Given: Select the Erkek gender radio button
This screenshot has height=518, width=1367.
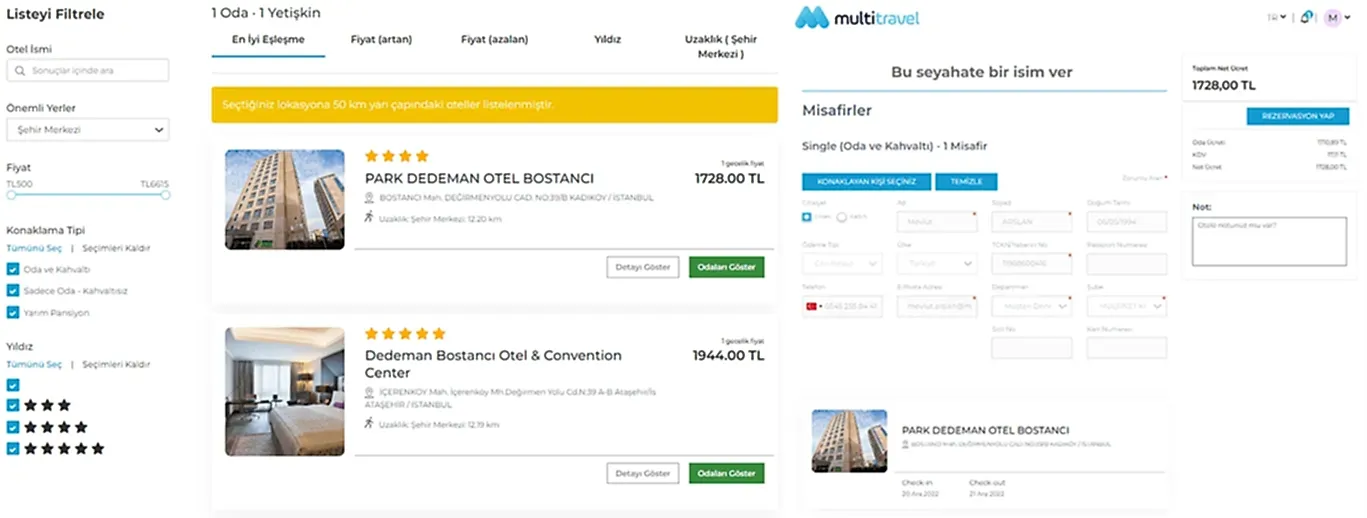Looking at the screenshot, I should 807,217.
